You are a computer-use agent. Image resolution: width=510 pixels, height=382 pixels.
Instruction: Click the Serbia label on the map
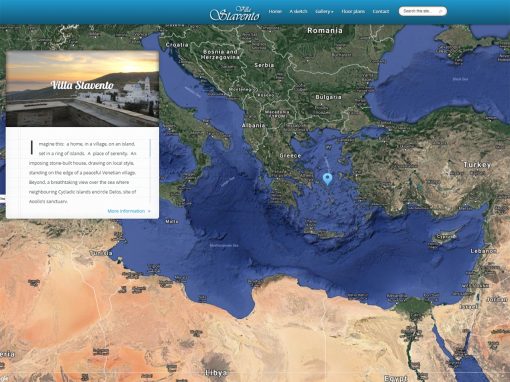264,65
